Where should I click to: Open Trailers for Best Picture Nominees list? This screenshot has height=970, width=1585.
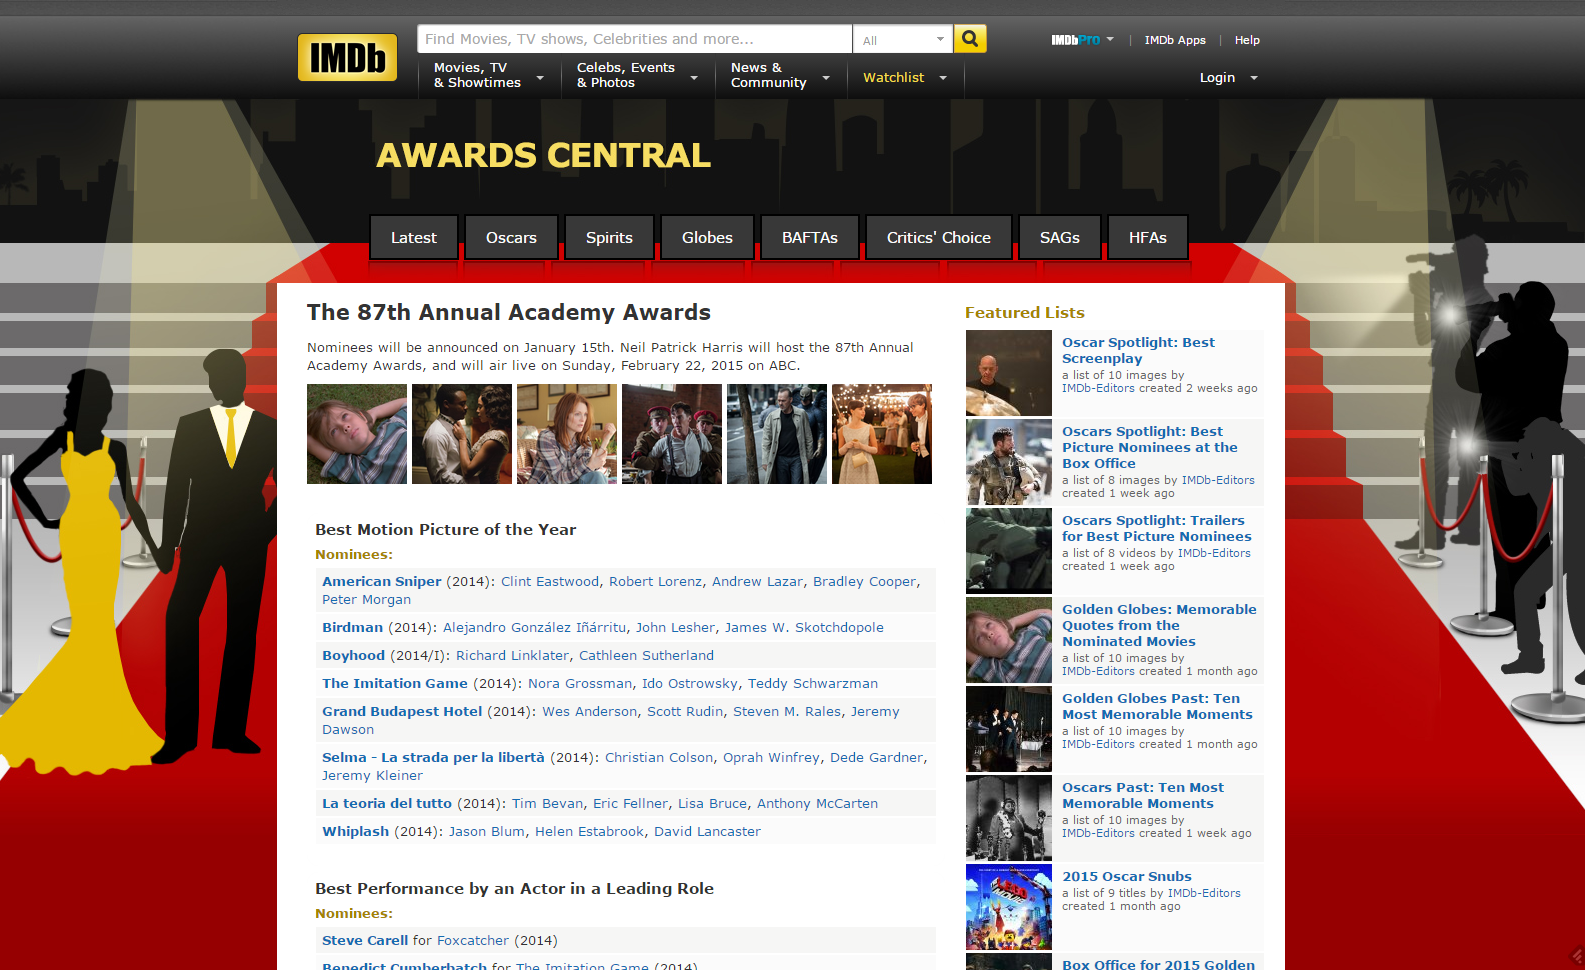[x=1156, y=529]
